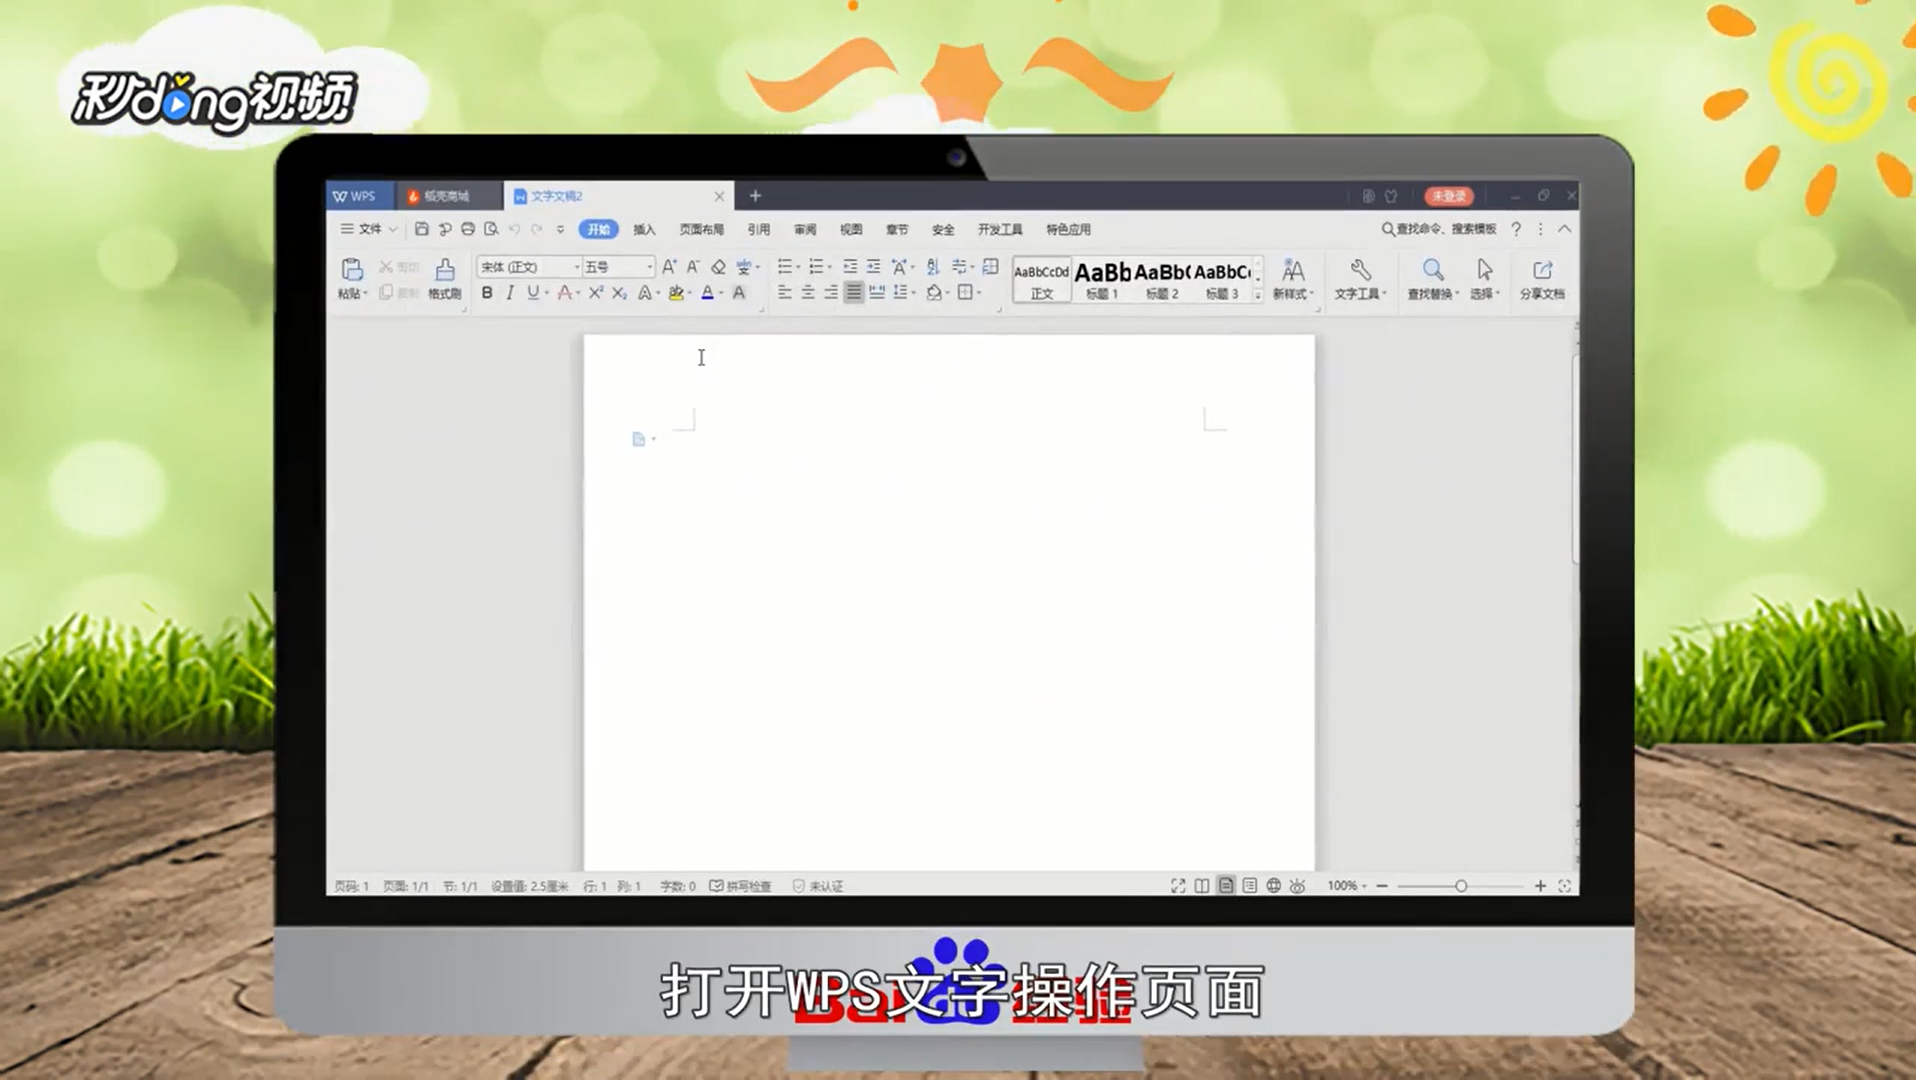1916x1080 pixels.
Task: Toggle Underline formatting
Action: [x=533, y=292]
